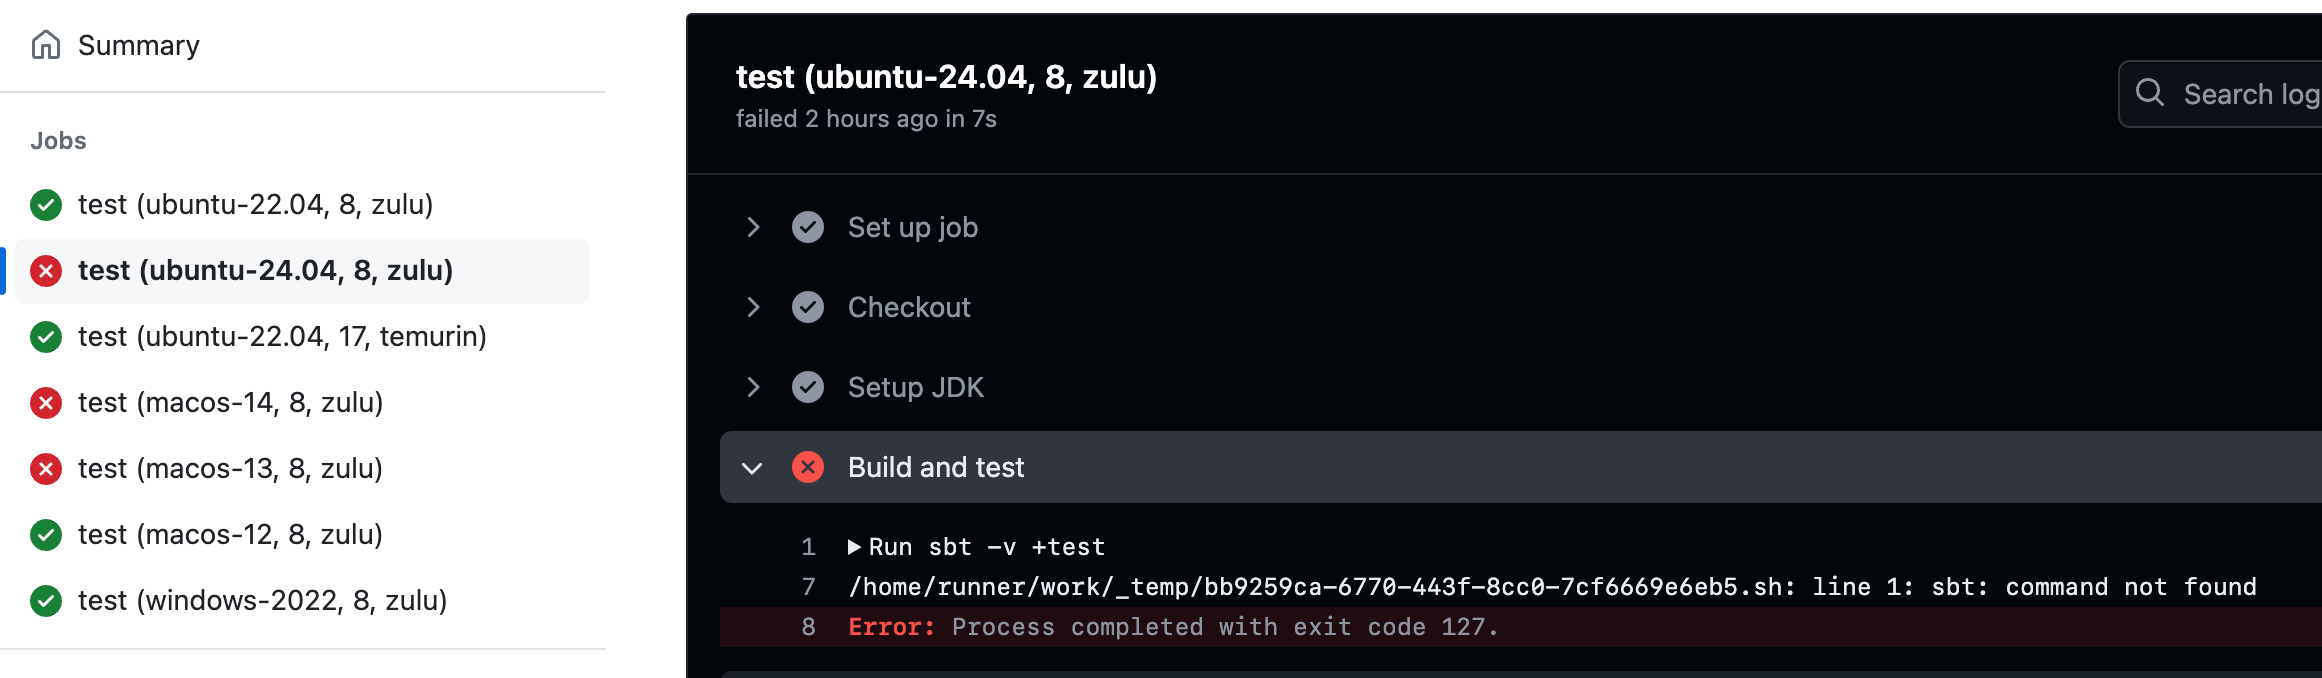
Task: Click the magnifier icon in log search
Action: coord(2149,94)
